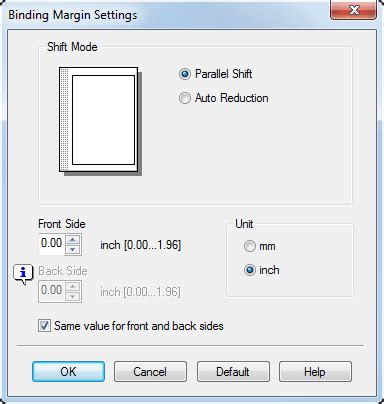Click the page preview in Shift Mode

[x=100, y=121]
